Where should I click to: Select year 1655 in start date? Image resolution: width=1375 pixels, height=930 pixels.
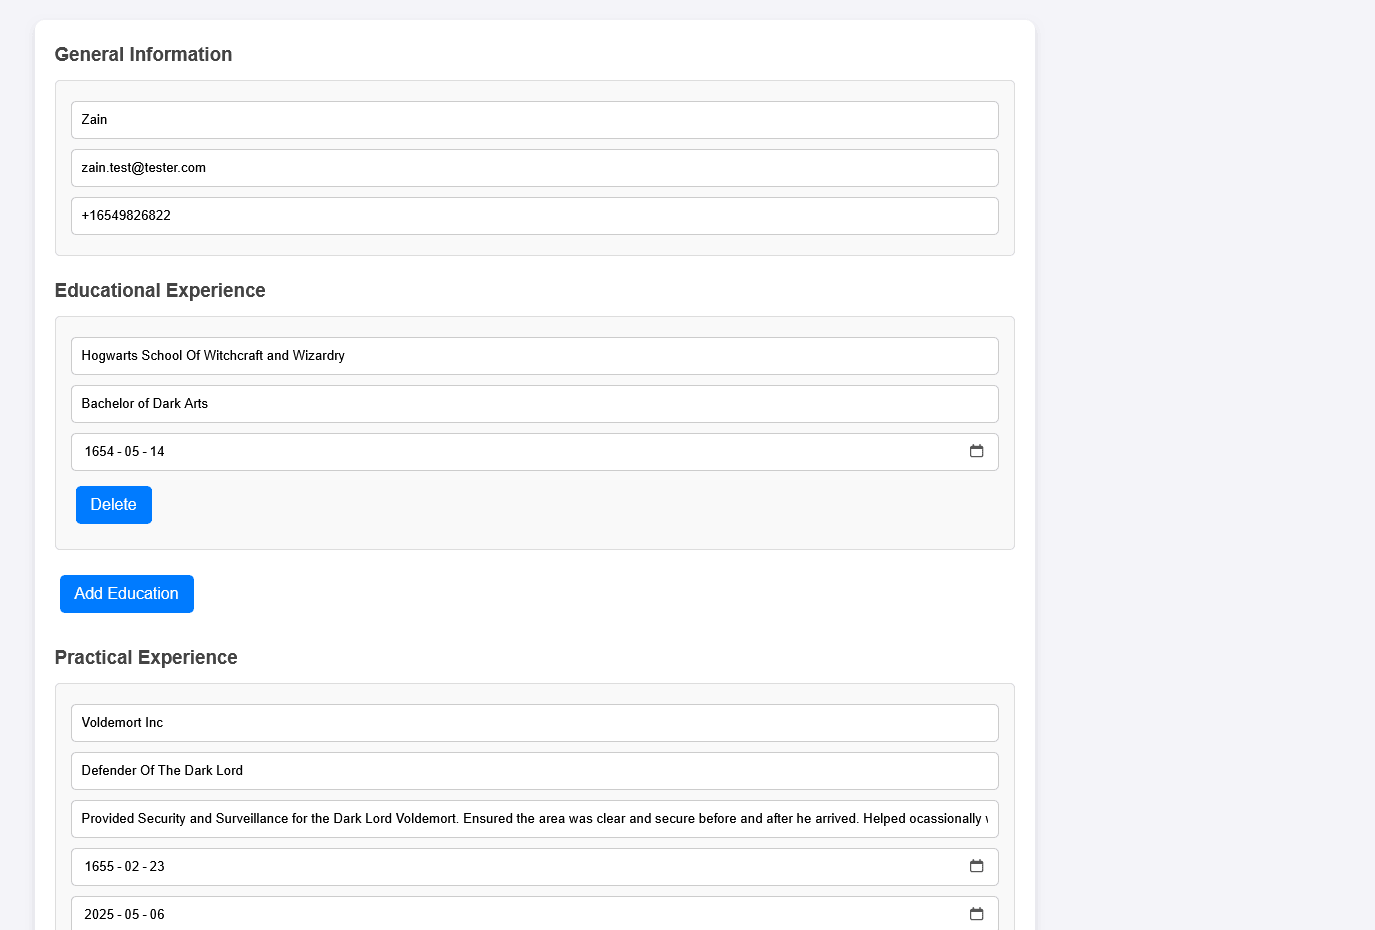pyautogui.click(x=99, y=867)
